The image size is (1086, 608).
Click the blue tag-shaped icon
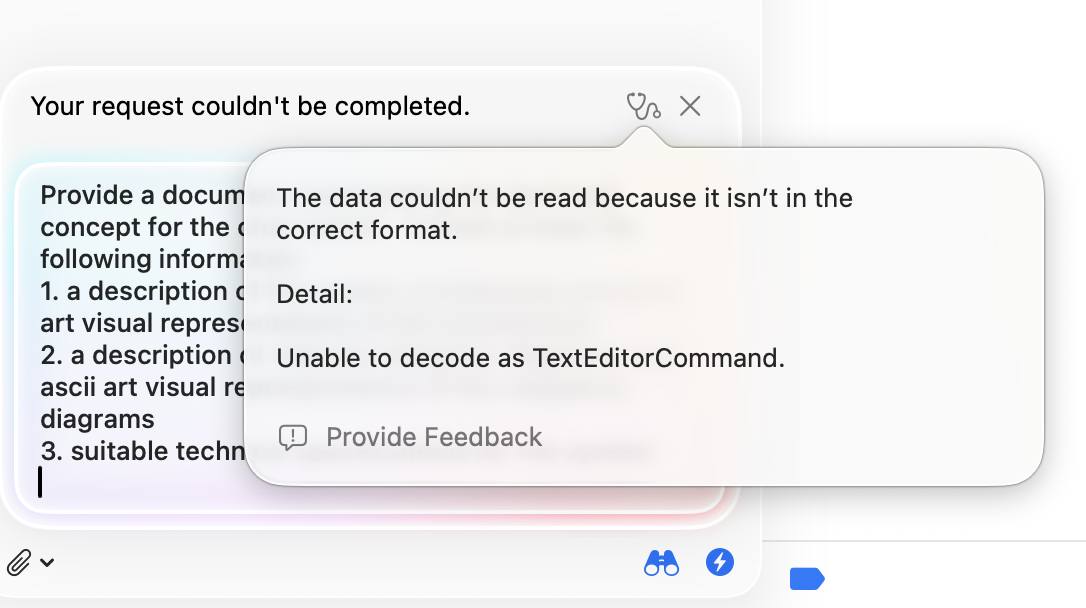(x=806, y=578)
